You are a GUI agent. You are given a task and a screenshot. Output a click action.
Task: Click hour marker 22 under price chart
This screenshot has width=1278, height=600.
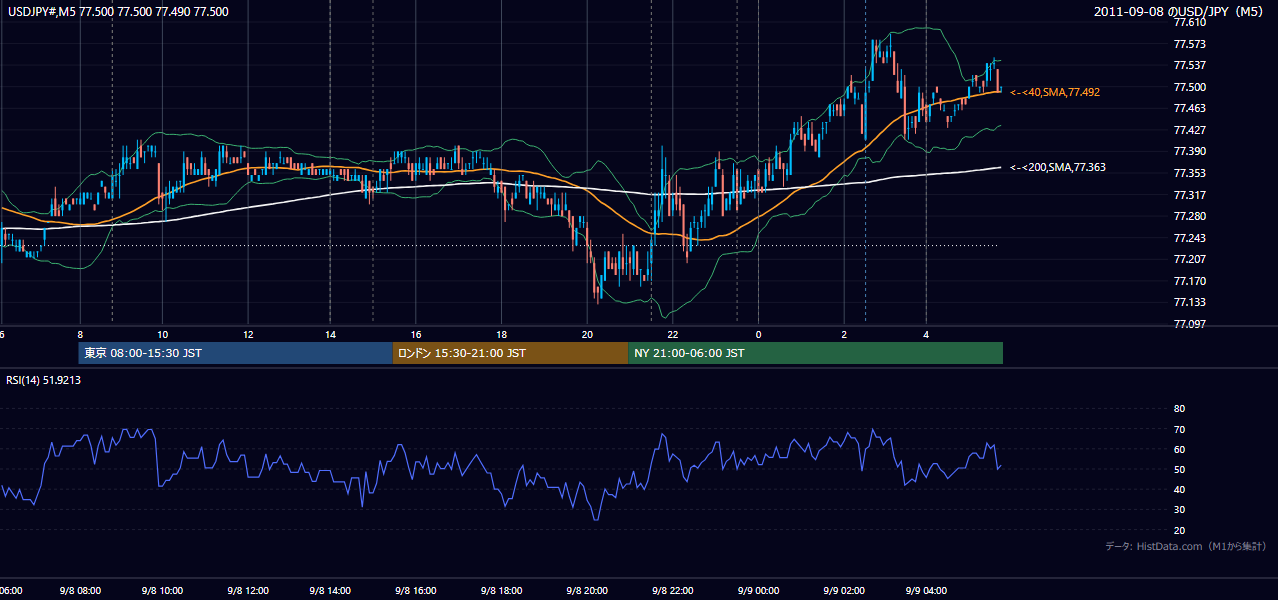click(x=673, y=335)
